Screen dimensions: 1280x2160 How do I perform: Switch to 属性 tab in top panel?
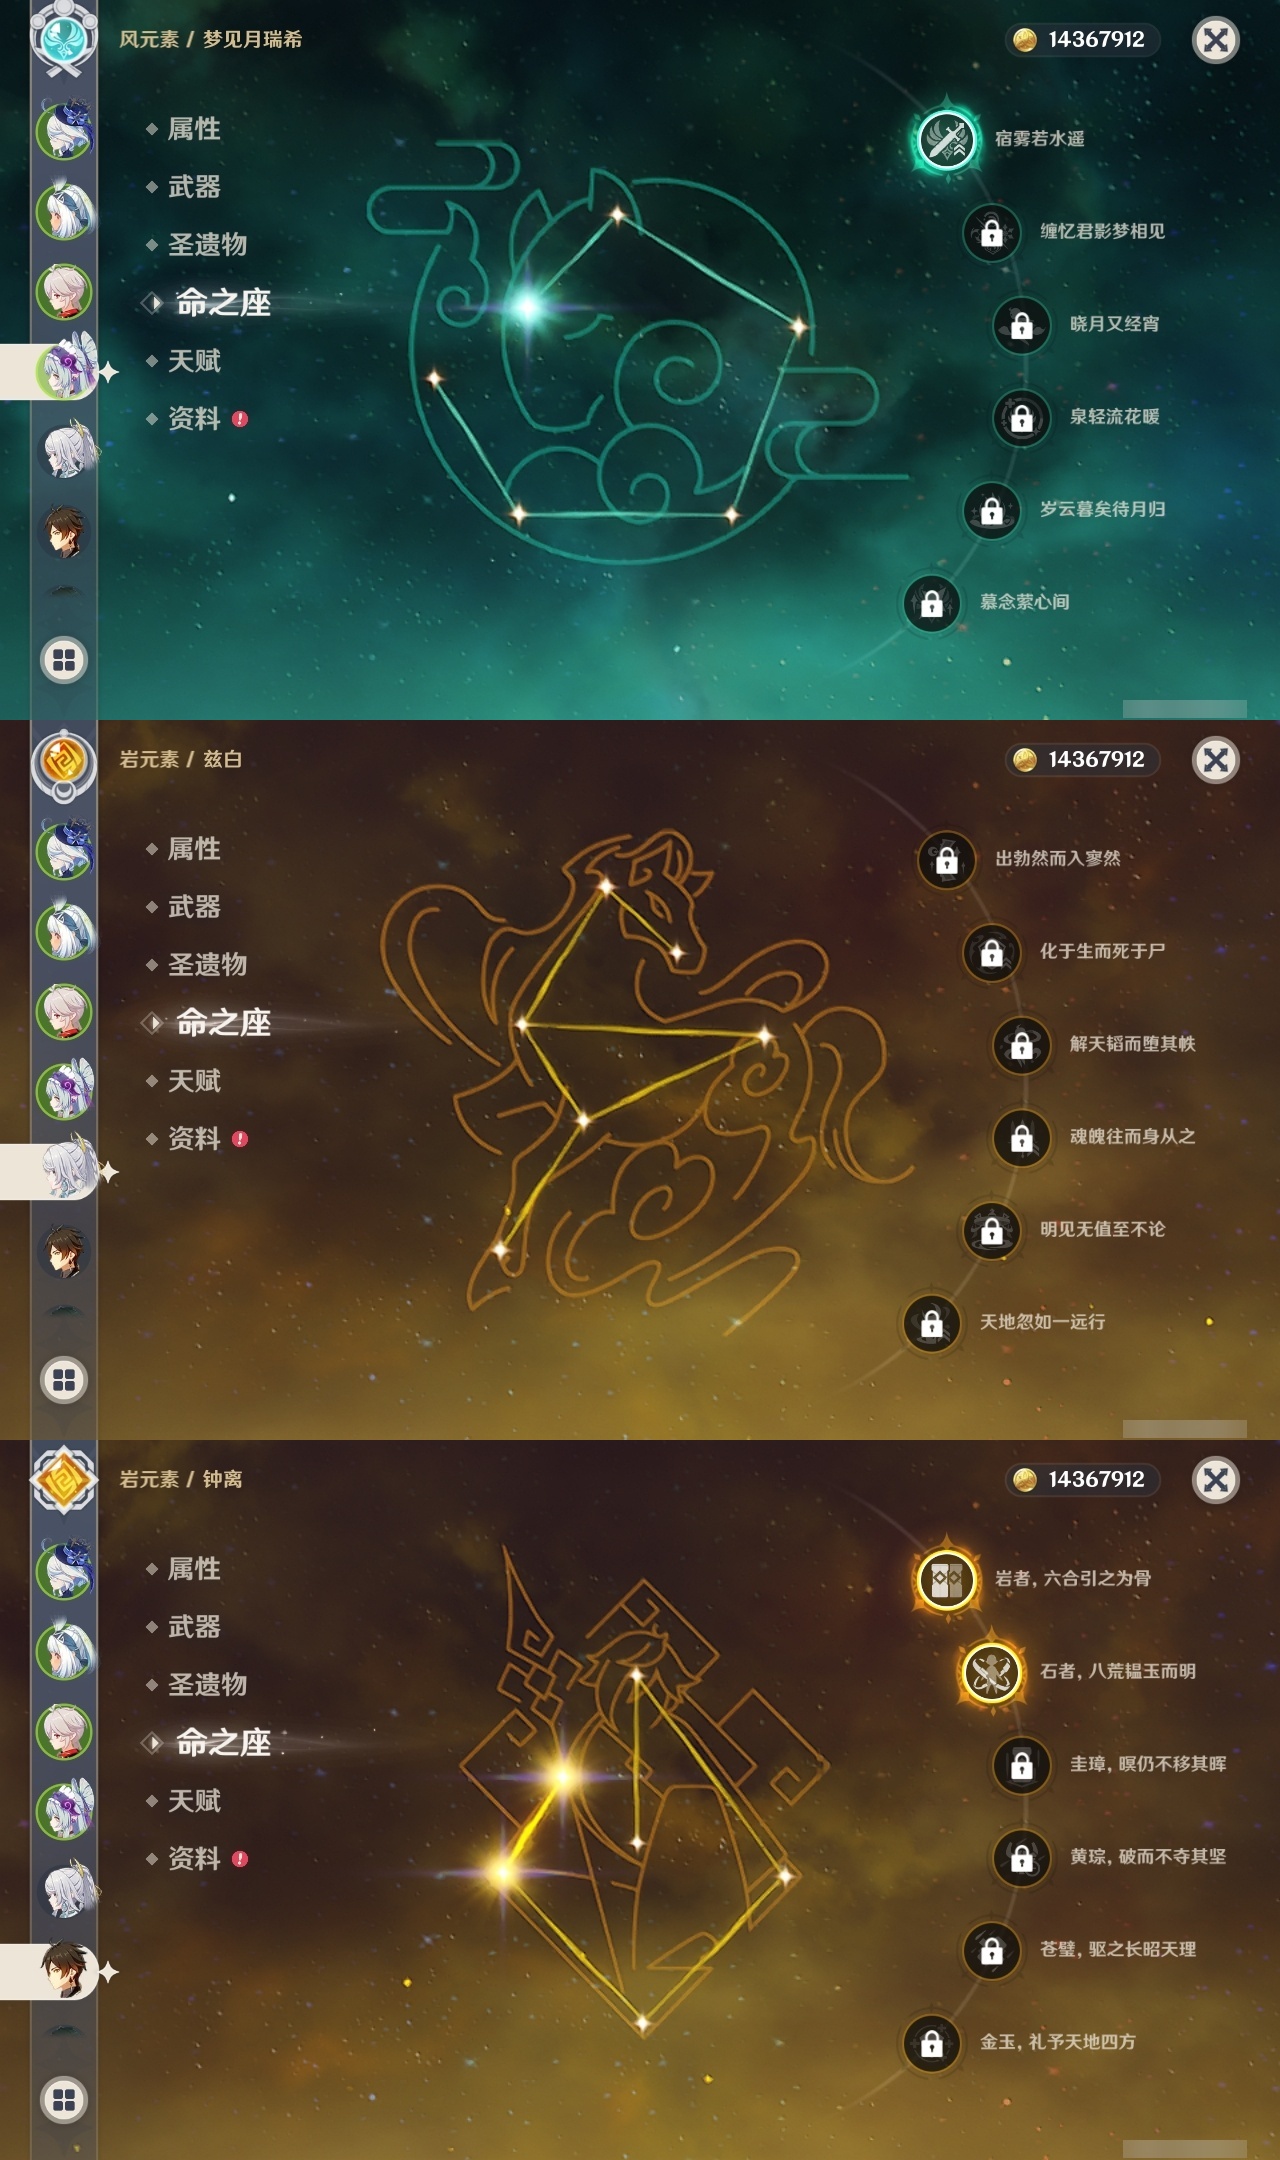194,129
